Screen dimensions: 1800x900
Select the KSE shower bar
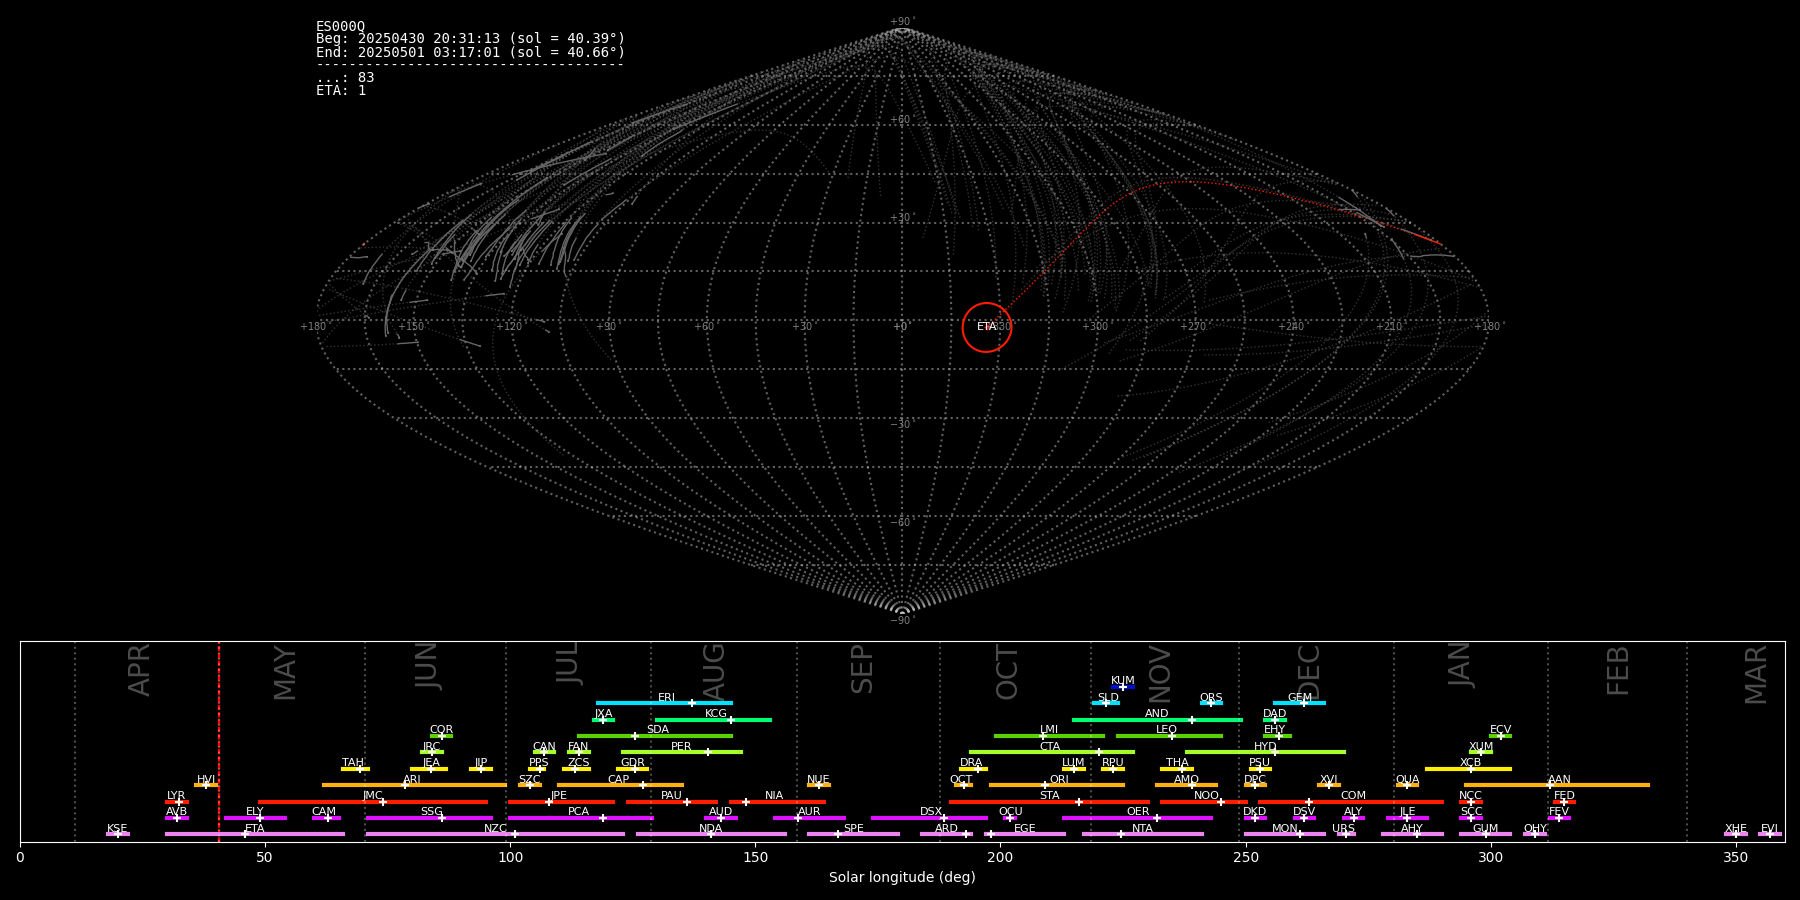[118, 834]
